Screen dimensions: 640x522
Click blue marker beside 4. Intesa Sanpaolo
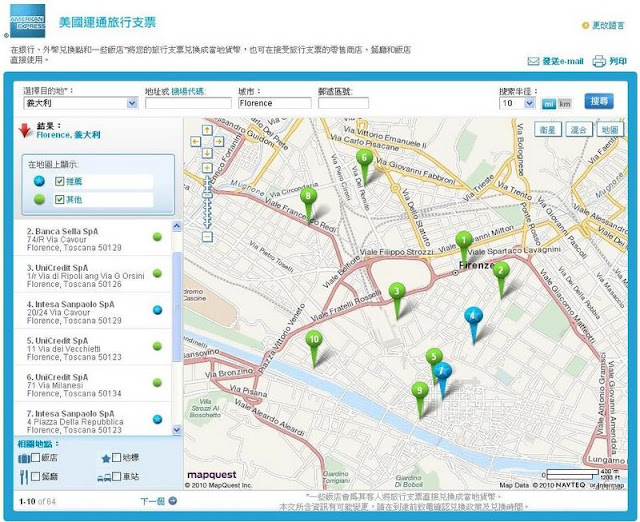click(157, 310)
